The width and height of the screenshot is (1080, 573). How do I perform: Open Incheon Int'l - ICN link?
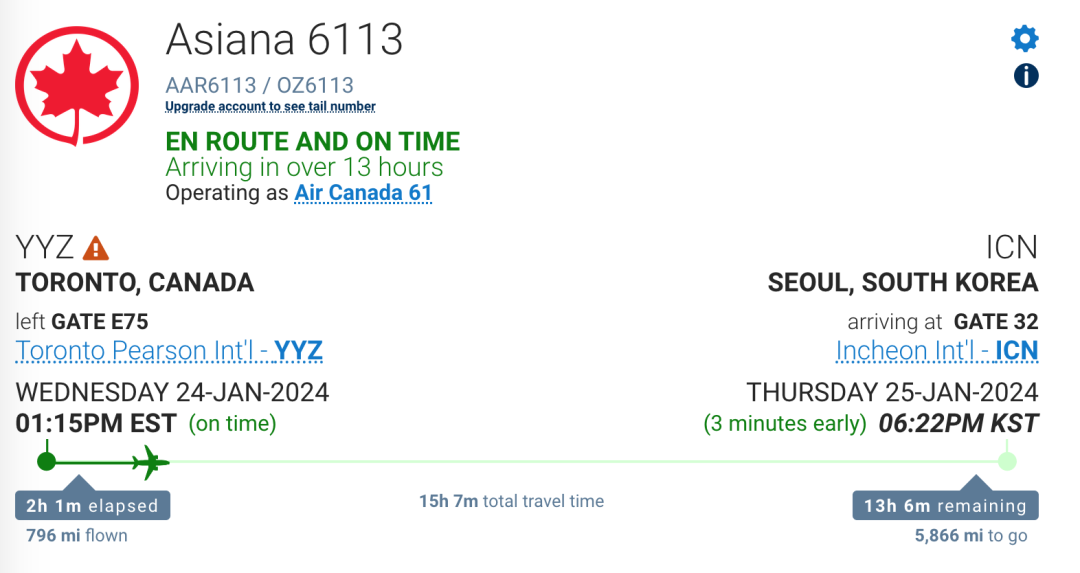point(937,351)
